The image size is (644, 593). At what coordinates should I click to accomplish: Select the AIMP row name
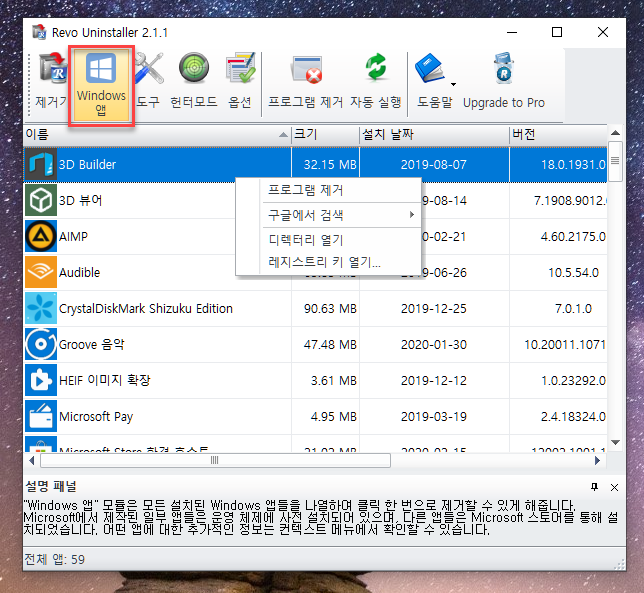tap(73, 237)
